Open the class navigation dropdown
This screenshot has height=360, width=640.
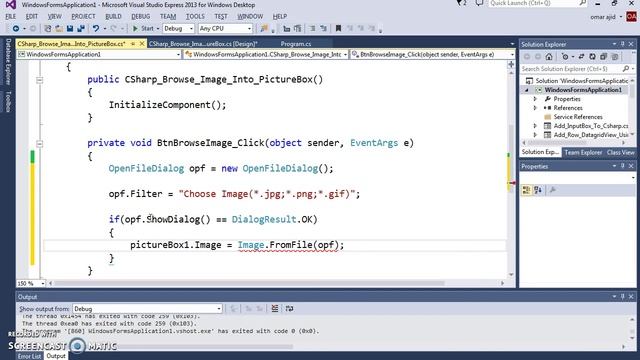point(265,54)
